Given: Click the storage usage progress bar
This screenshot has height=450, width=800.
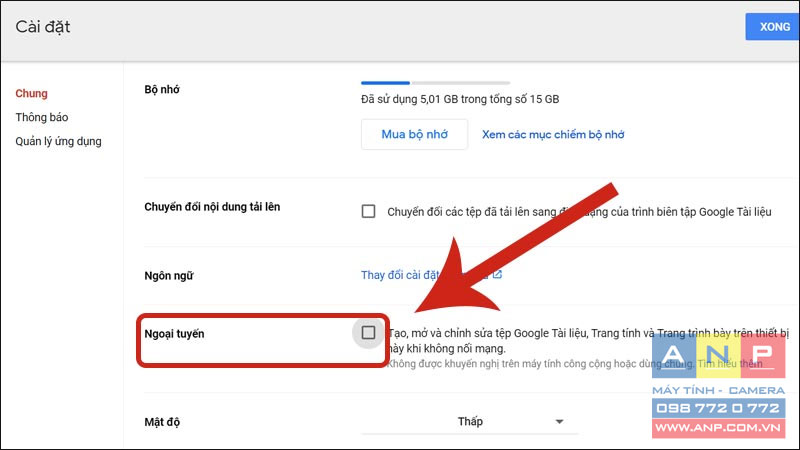Looking at the screenshot, I should point(435,83).
